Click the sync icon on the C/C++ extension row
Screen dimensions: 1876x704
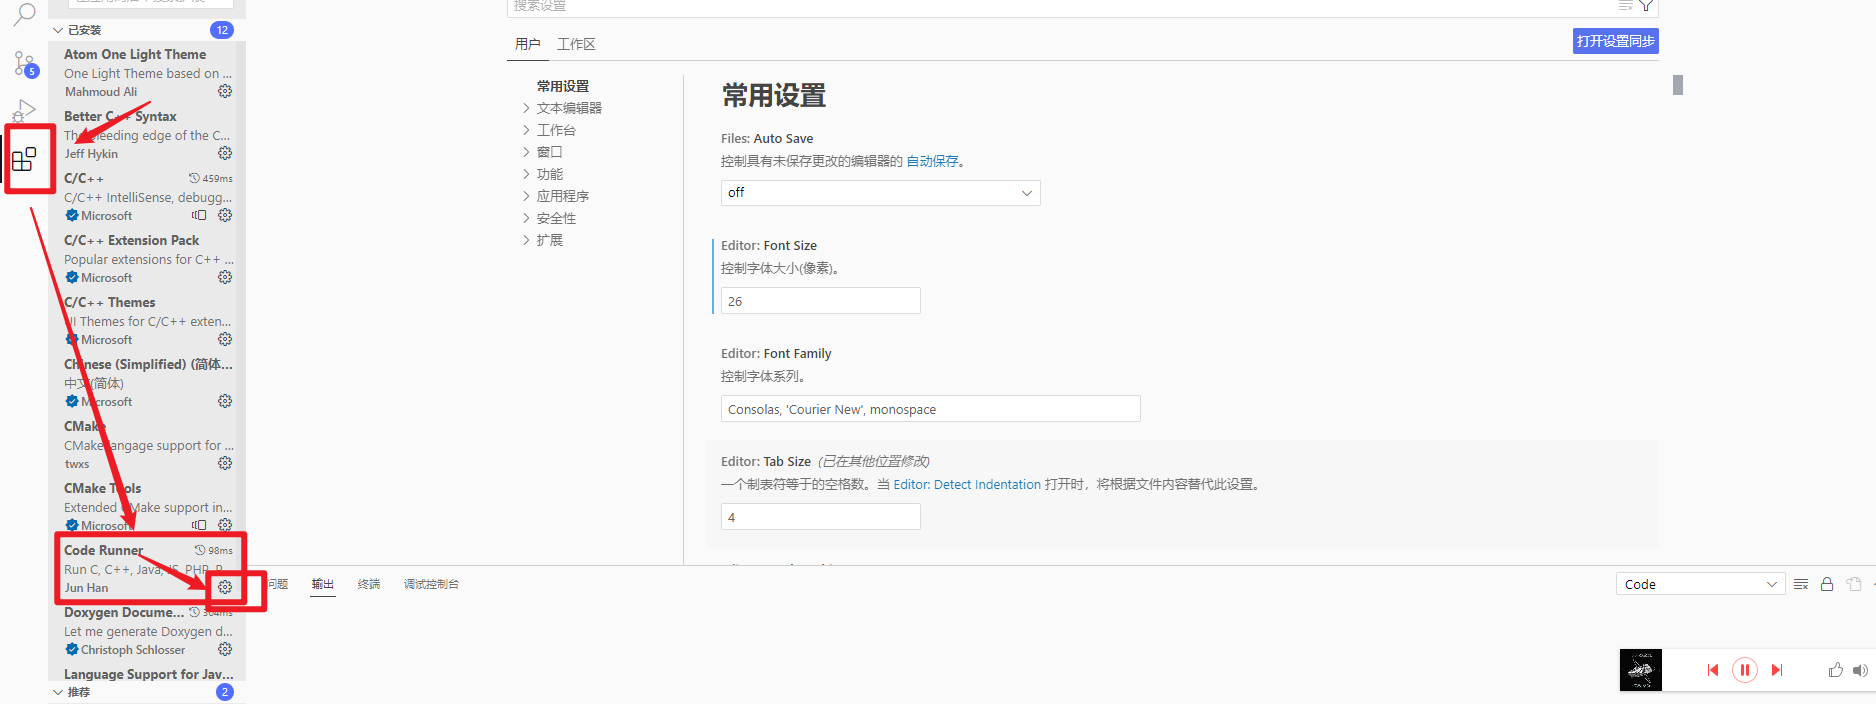pyautogui.click(x=199, y=215)
